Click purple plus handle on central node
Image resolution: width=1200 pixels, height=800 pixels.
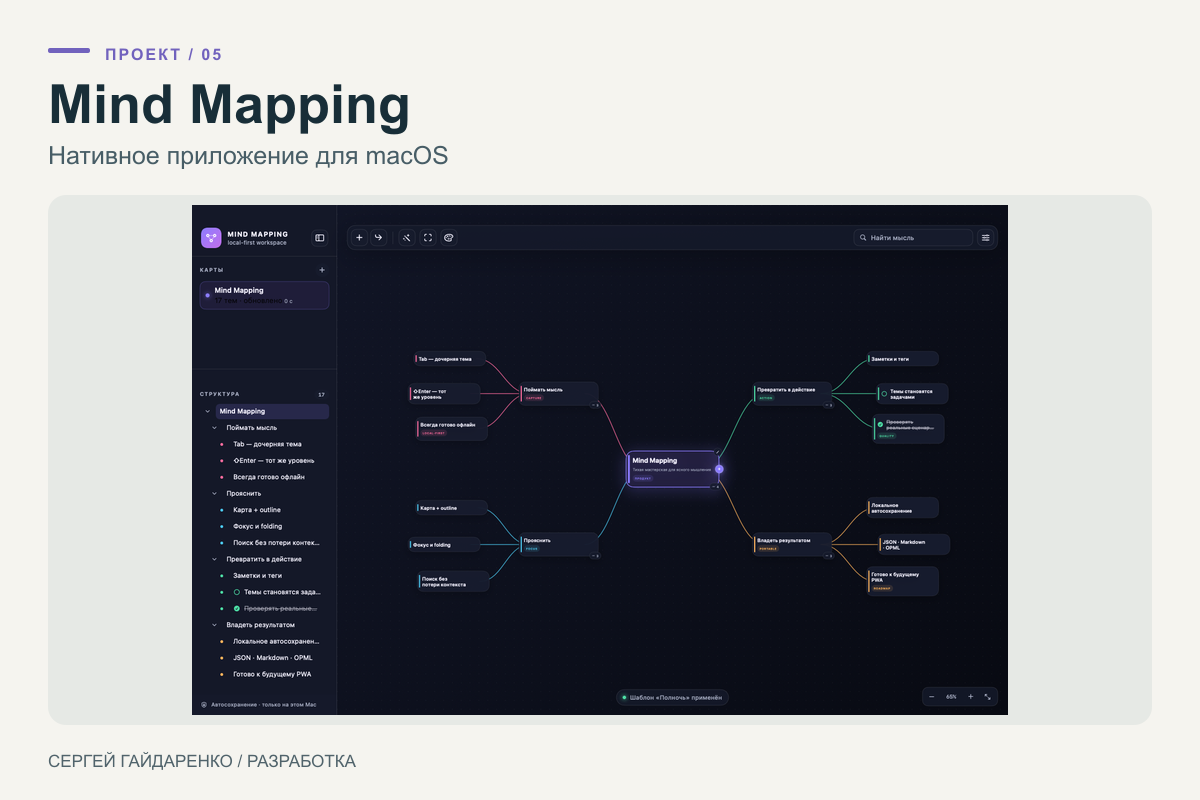719,469
